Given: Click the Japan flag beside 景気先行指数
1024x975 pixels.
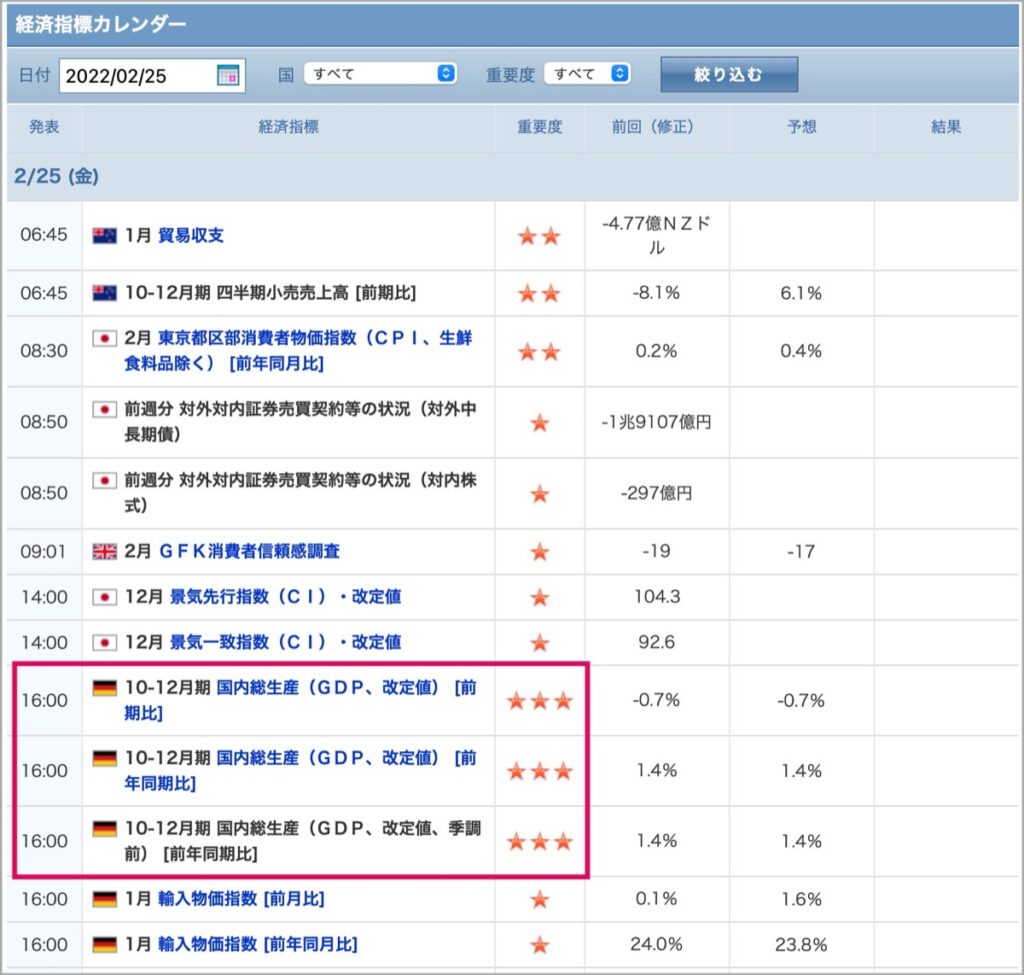Looking at the screenshot, I should [104, 597].
